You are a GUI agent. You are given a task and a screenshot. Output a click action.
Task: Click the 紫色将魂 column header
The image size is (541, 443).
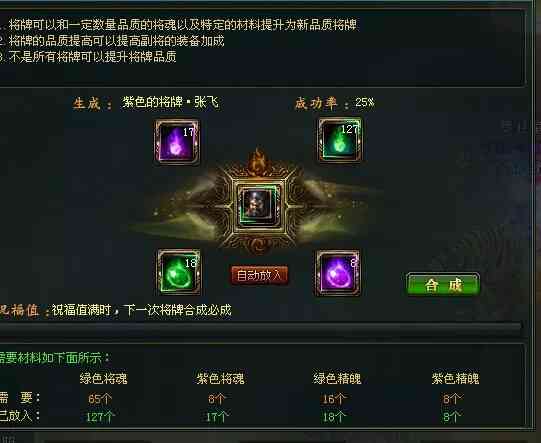click(220, 378)
